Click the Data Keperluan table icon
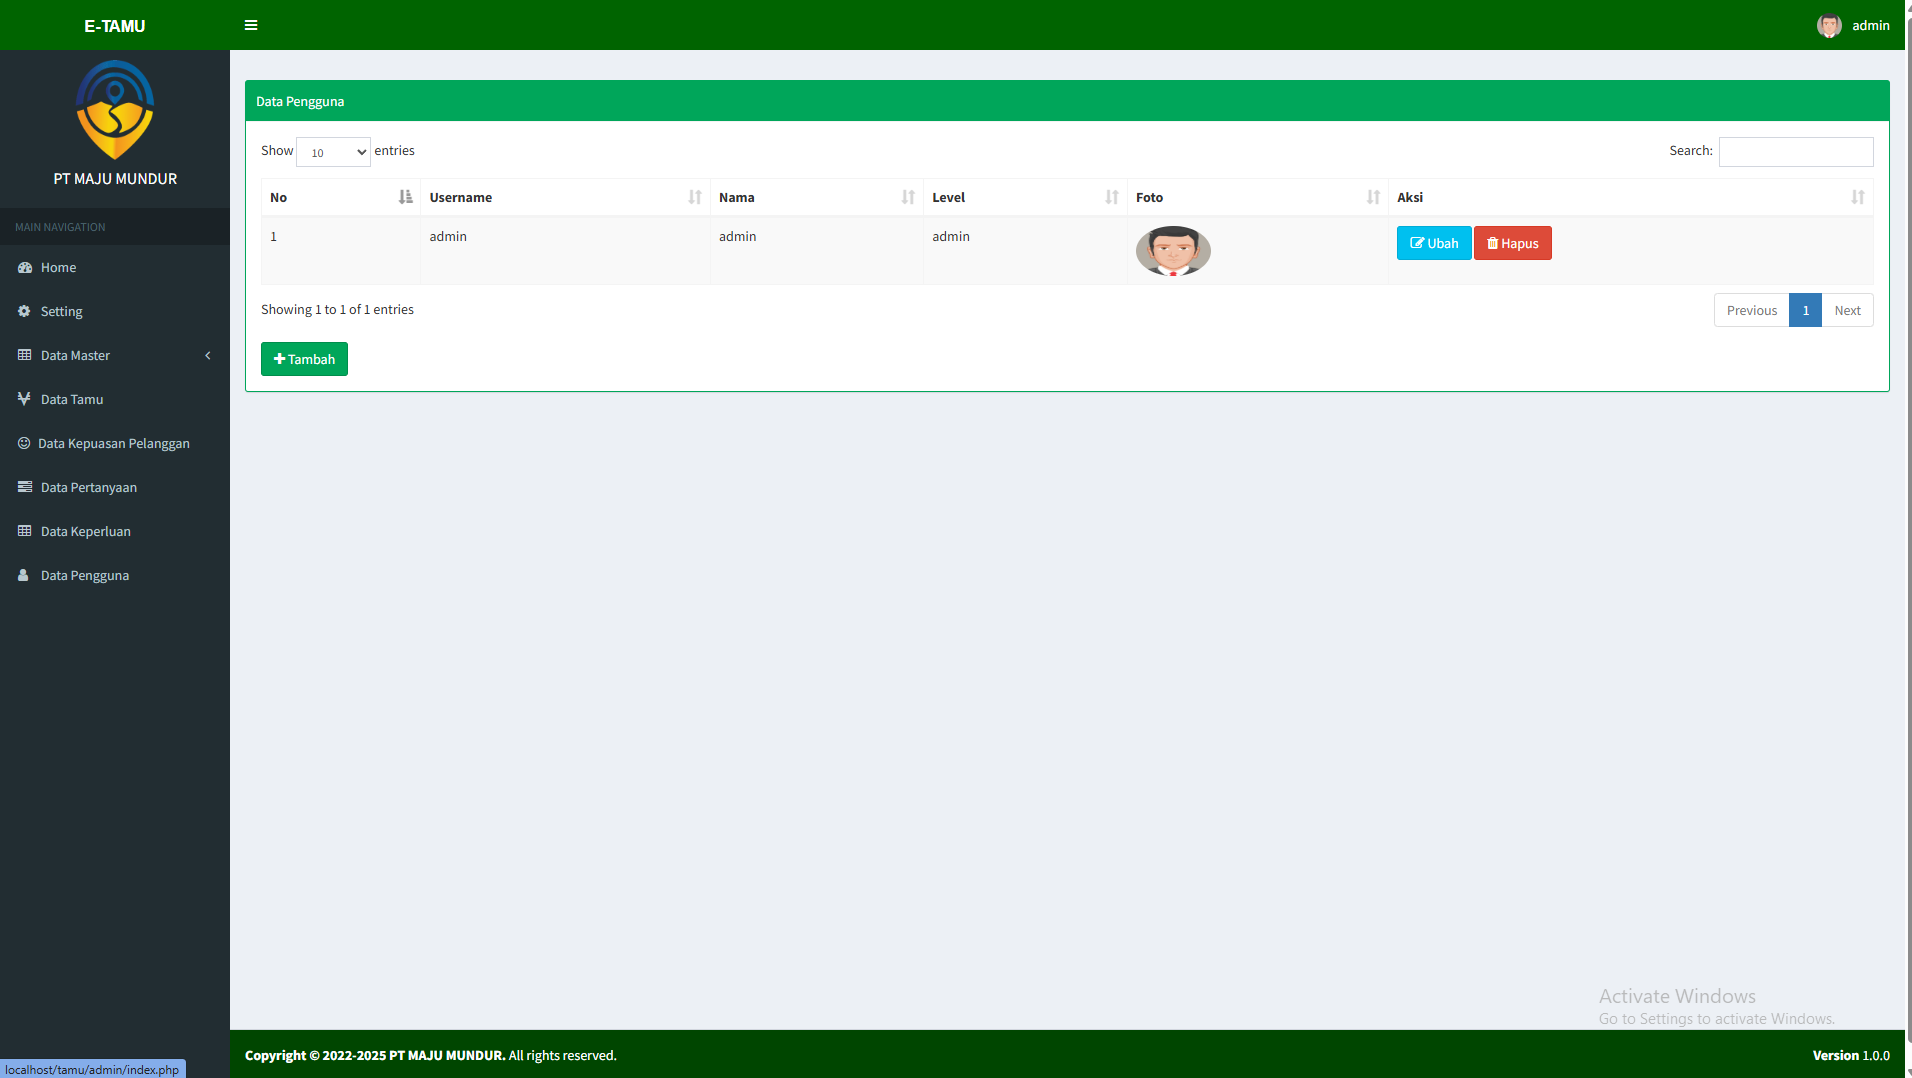Image resolution: width=1912 pixels, height=1078 pixels. point(25,531)
